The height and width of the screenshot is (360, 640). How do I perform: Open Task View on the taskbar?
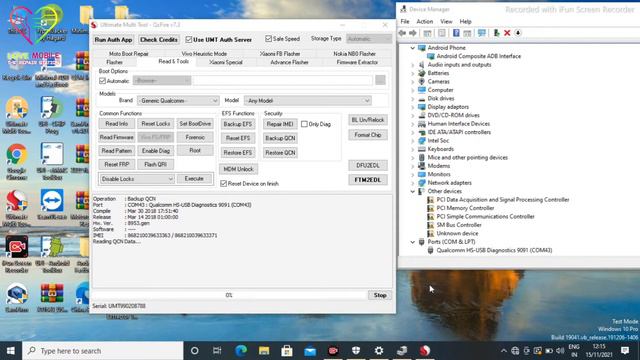[217, 351]
